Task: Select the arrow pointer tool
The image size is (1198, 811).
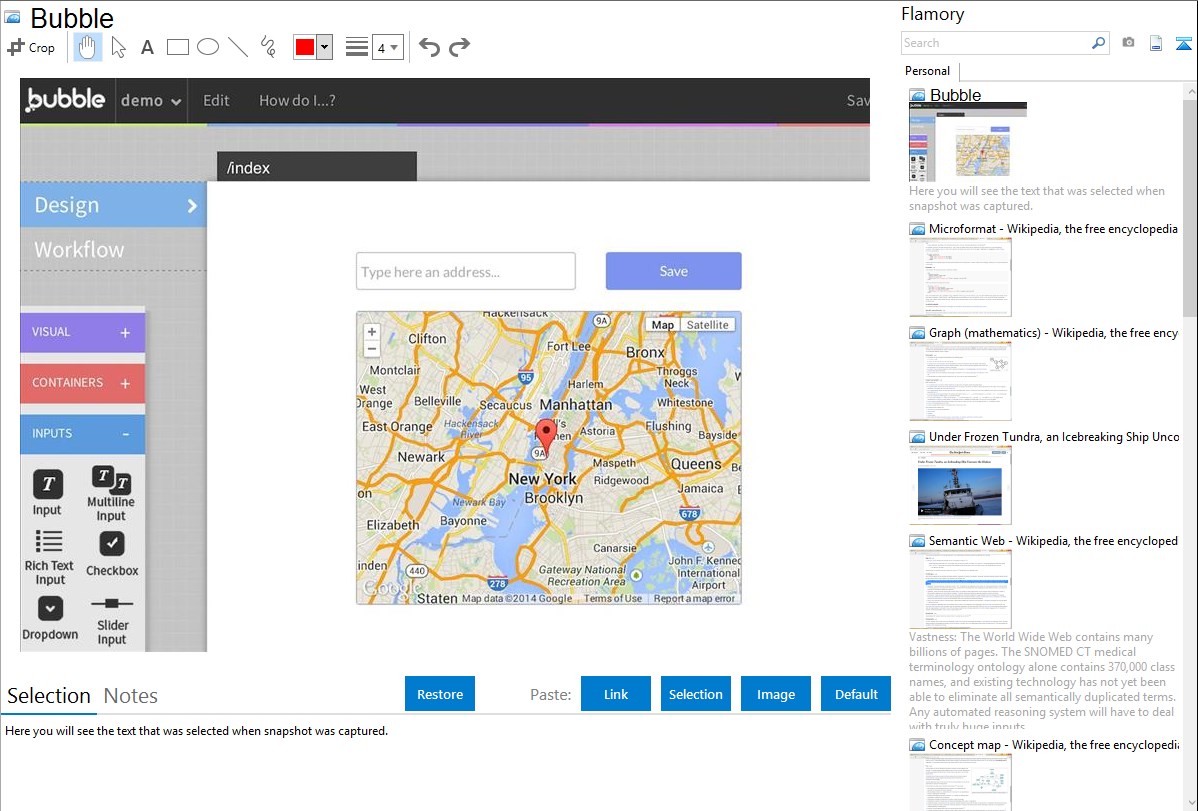Action: (118, 47)
